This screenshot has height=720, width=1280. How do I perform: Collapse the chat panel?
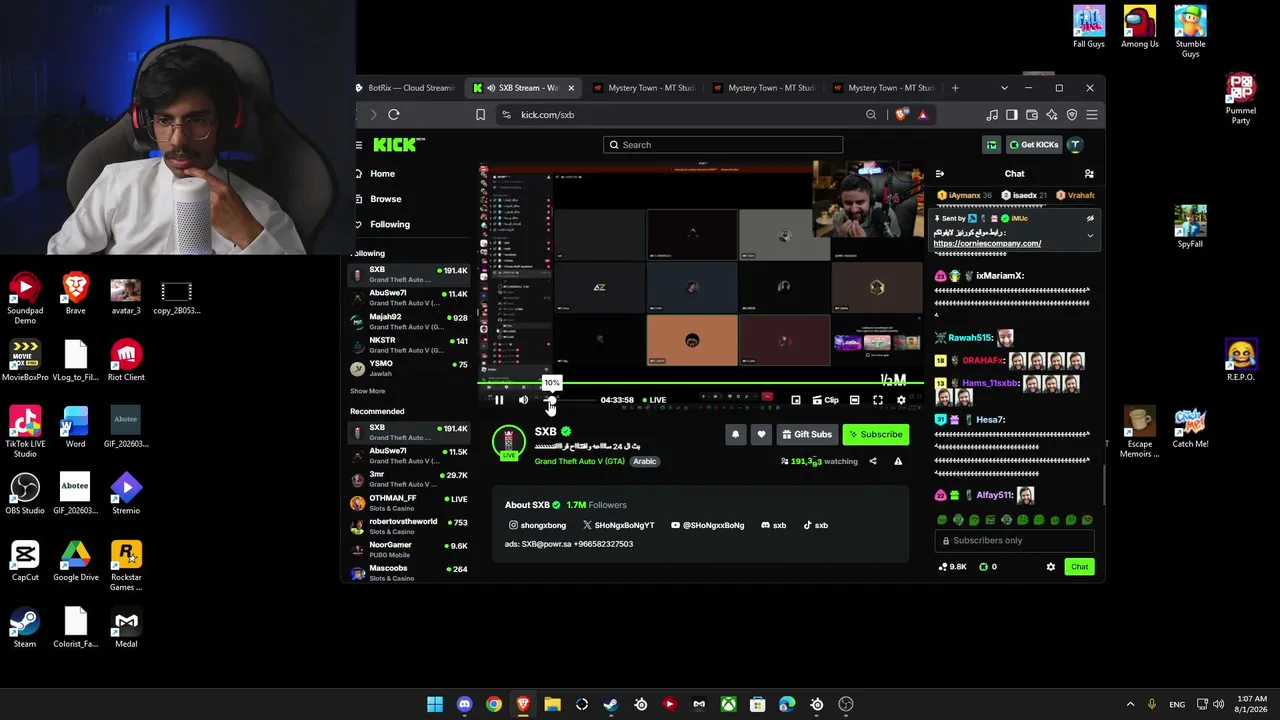click(x=940, y=174)
